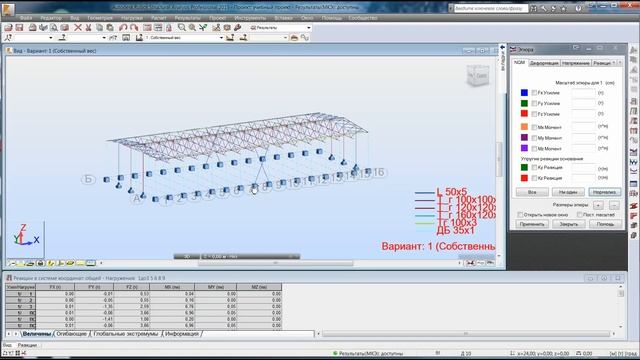Screen dimensions: 640x360
Task: Click the red X Delete icon
Action: point(78,27)
